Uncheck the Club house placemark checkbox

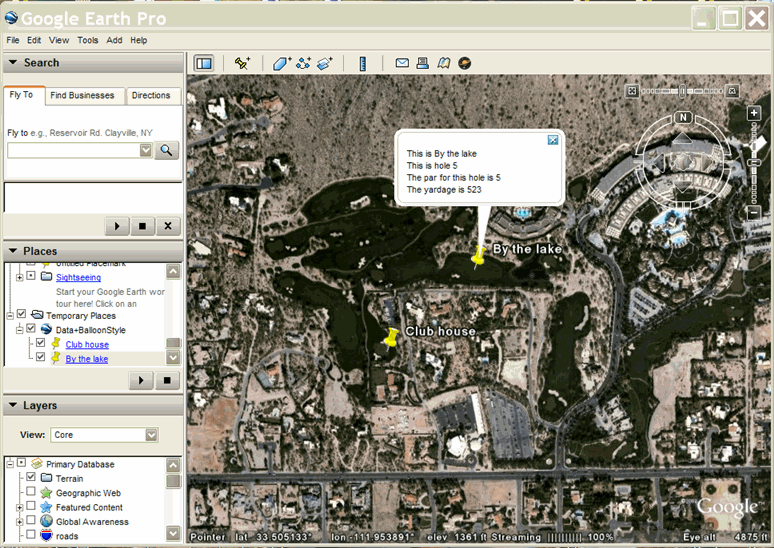[x=41, y=344]
